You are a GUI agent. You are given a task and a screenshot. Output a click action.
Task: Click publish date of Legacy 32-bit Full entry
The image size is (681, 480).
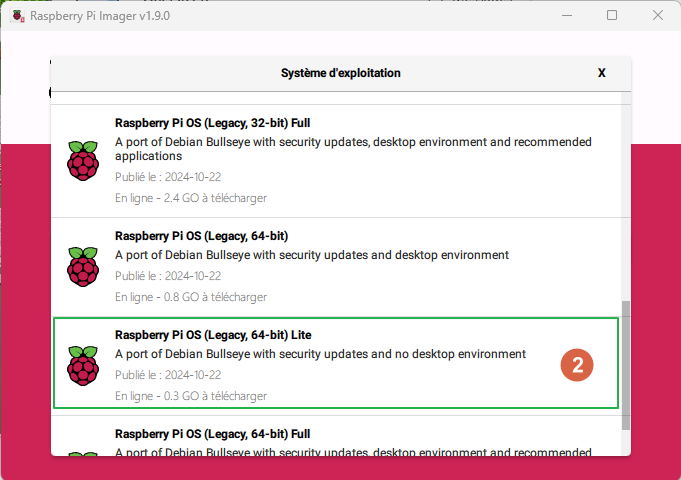(168, 177)
